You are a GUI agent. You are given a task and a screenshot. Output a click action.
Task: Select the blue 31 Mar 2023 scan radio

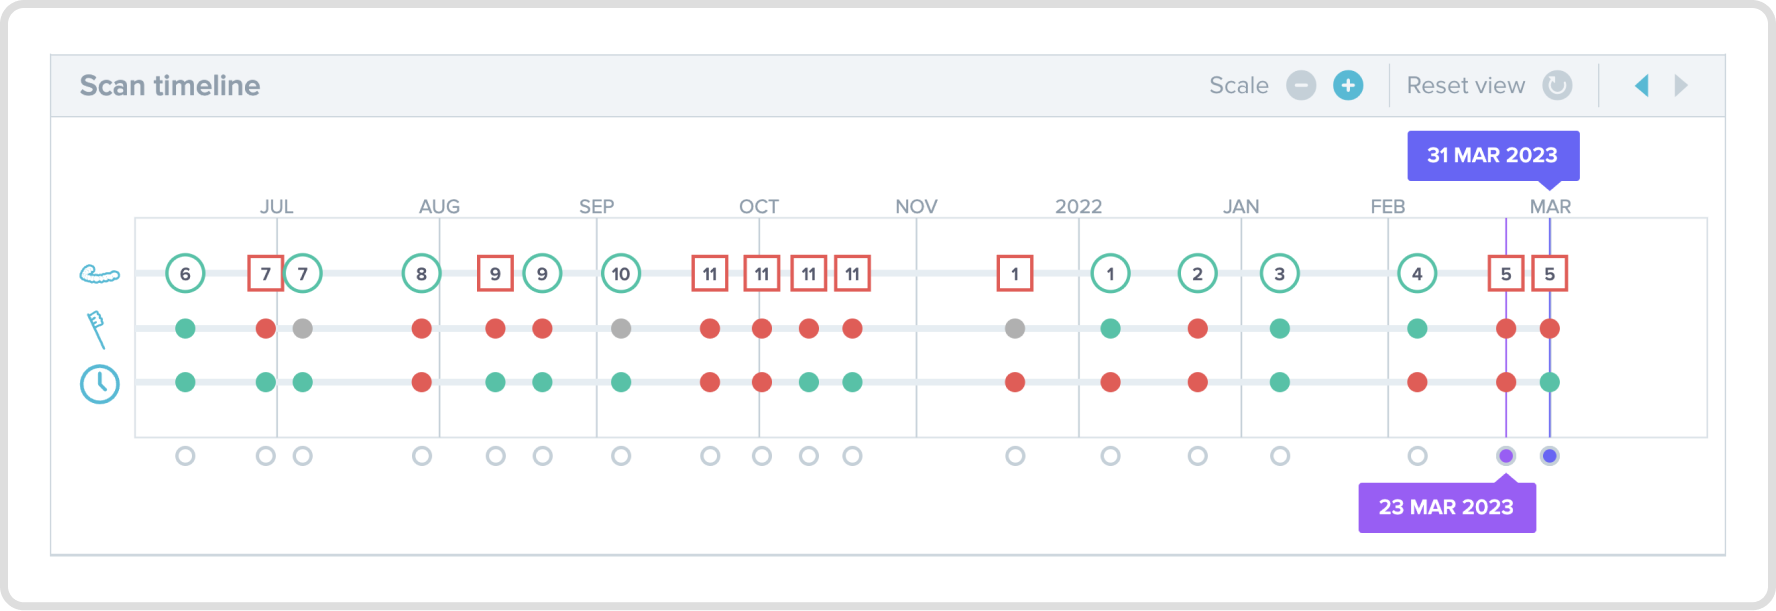point(1550,456)
